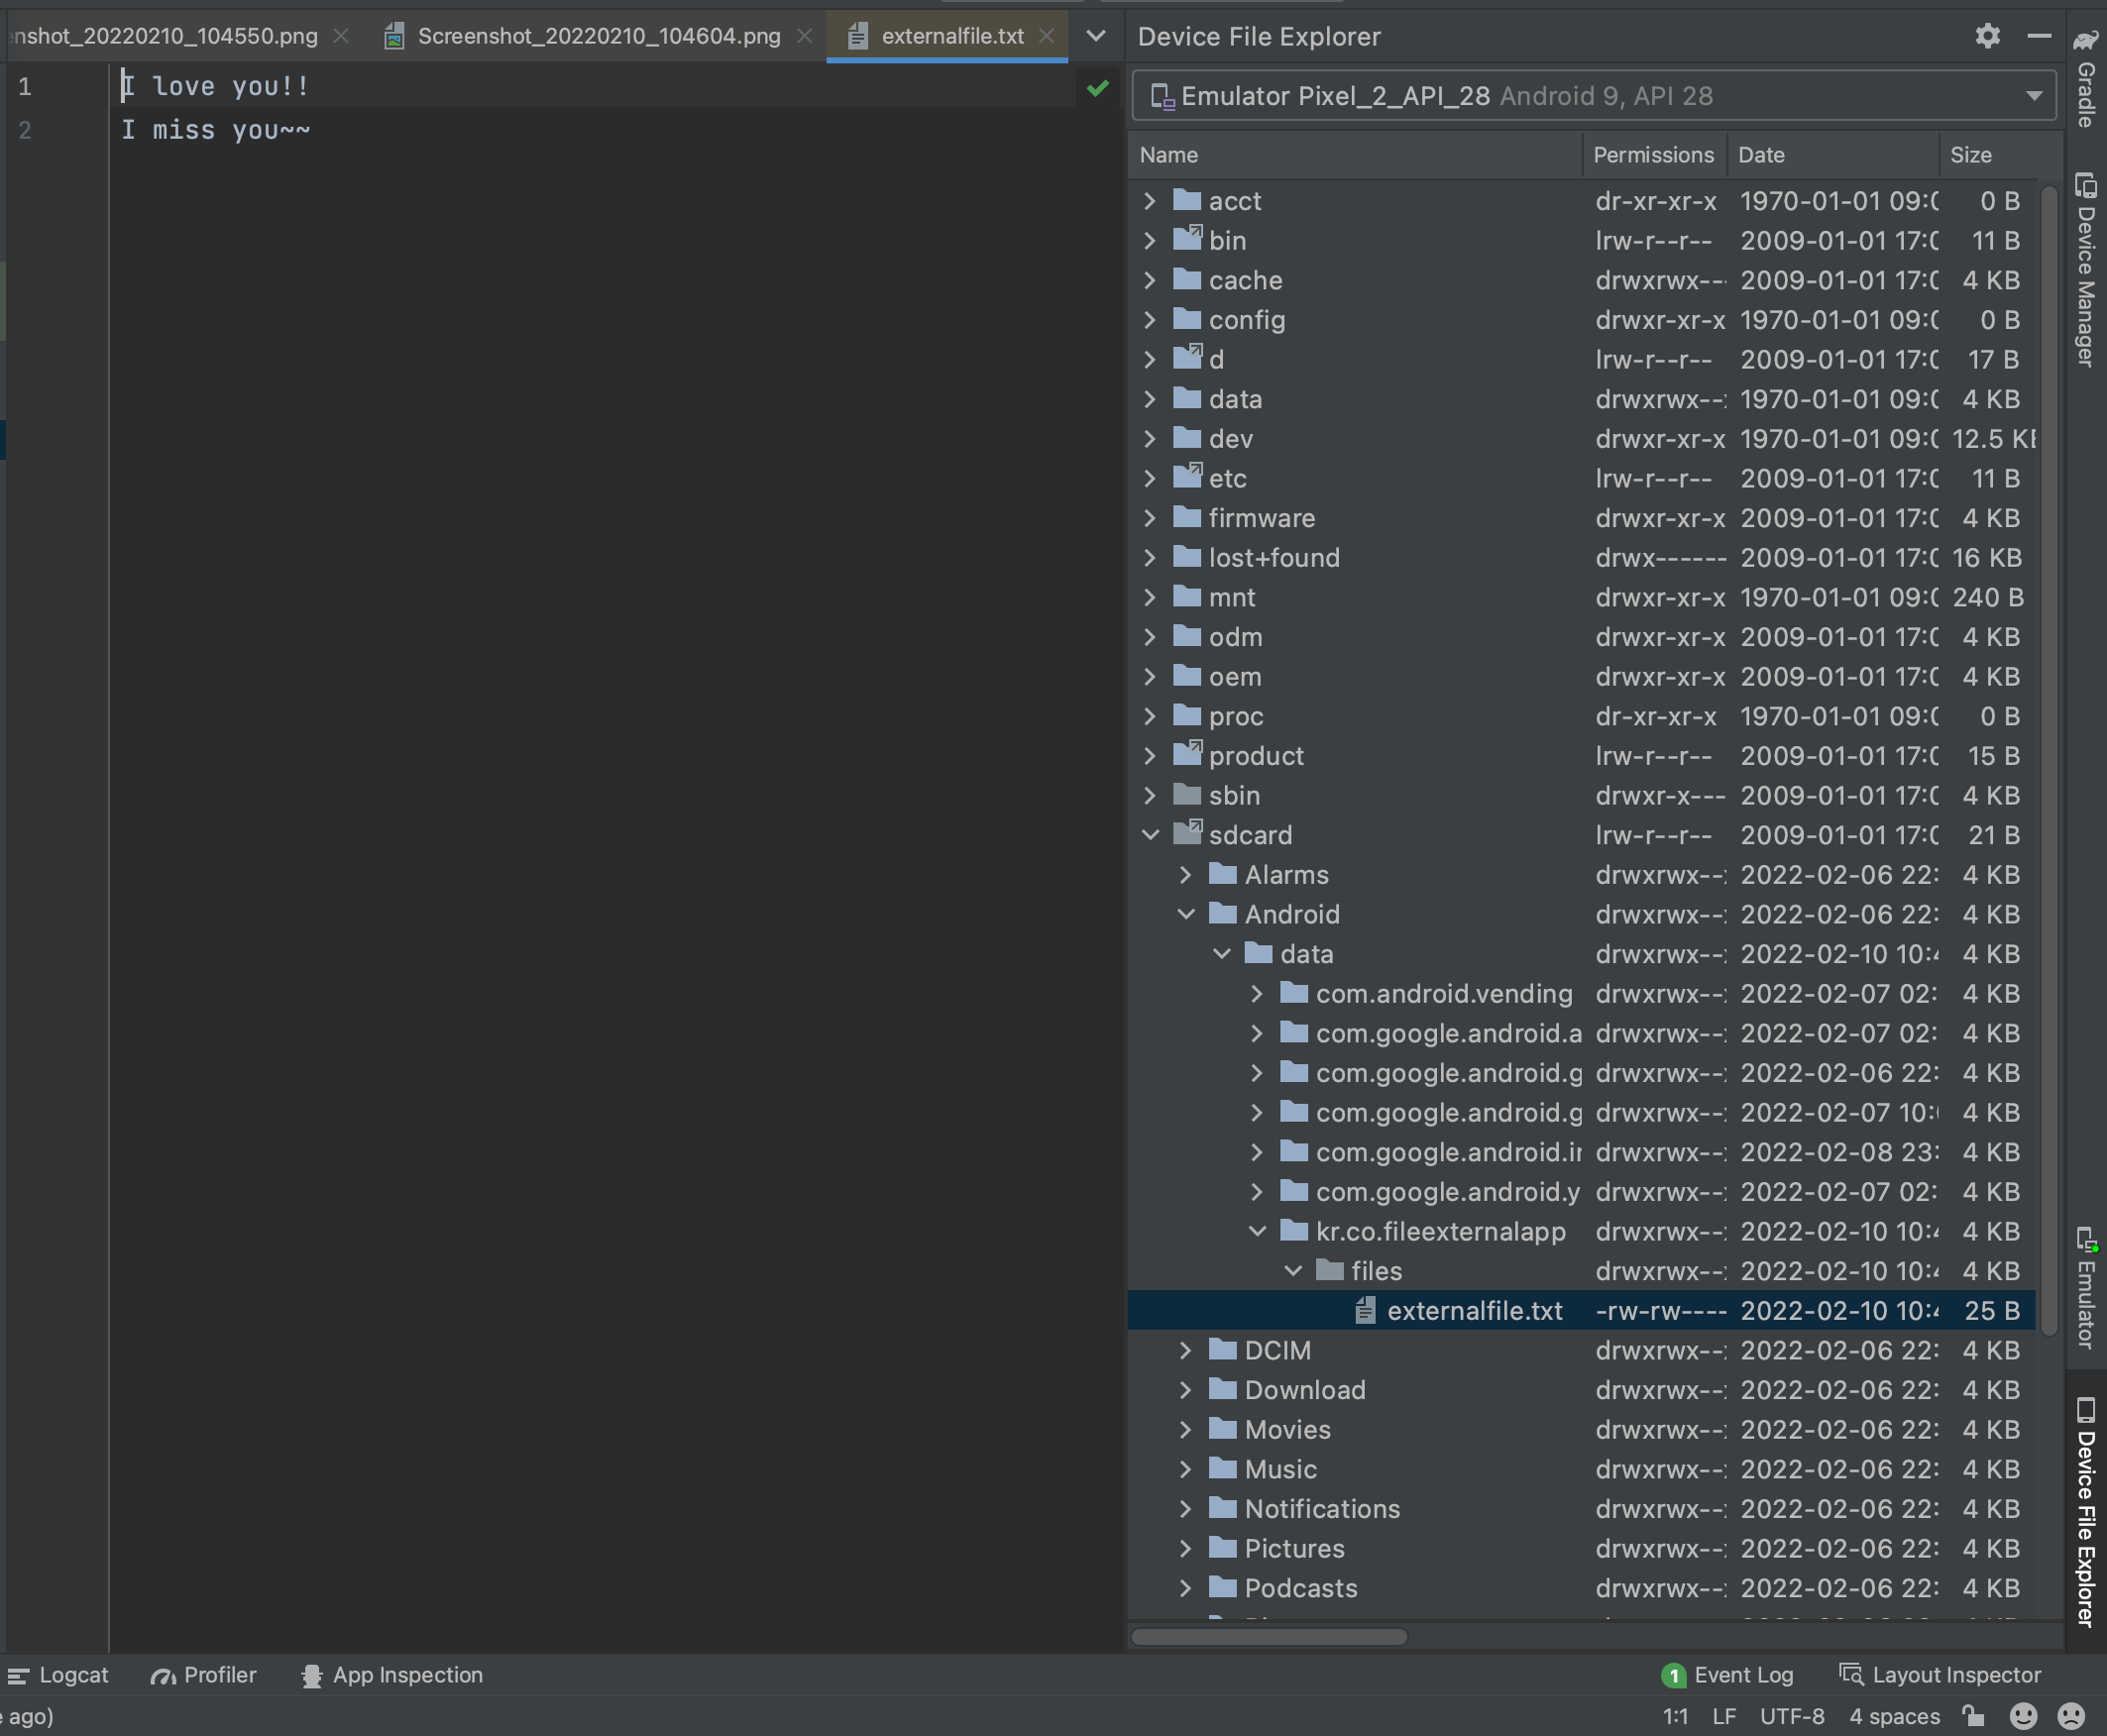The image size is (2107, 1736).
Task: Open the emulator device dropdown
Action: tap(2033, 96)
